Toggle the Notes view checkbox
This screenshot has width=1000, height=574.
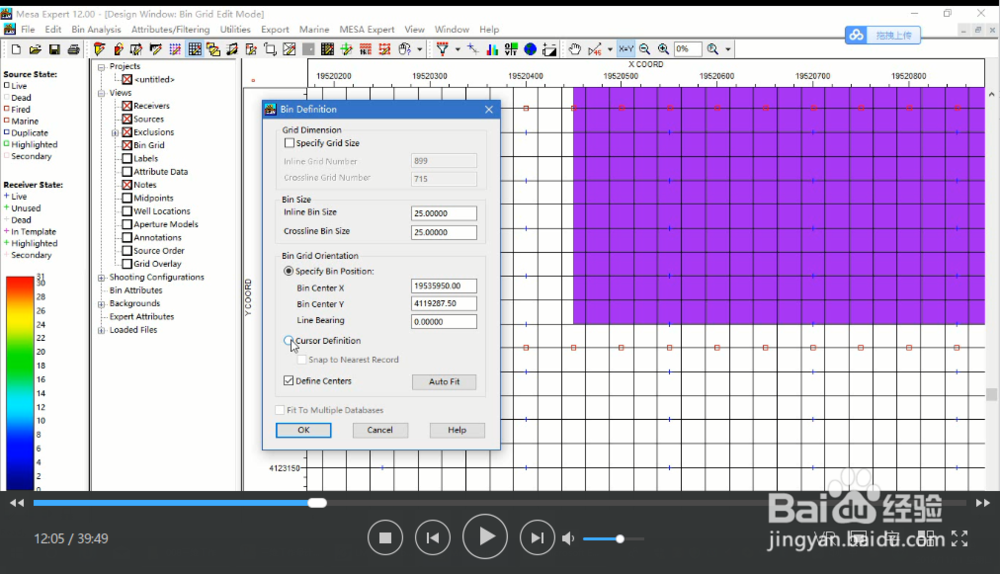pyautogui.click(x=127, y=185)
